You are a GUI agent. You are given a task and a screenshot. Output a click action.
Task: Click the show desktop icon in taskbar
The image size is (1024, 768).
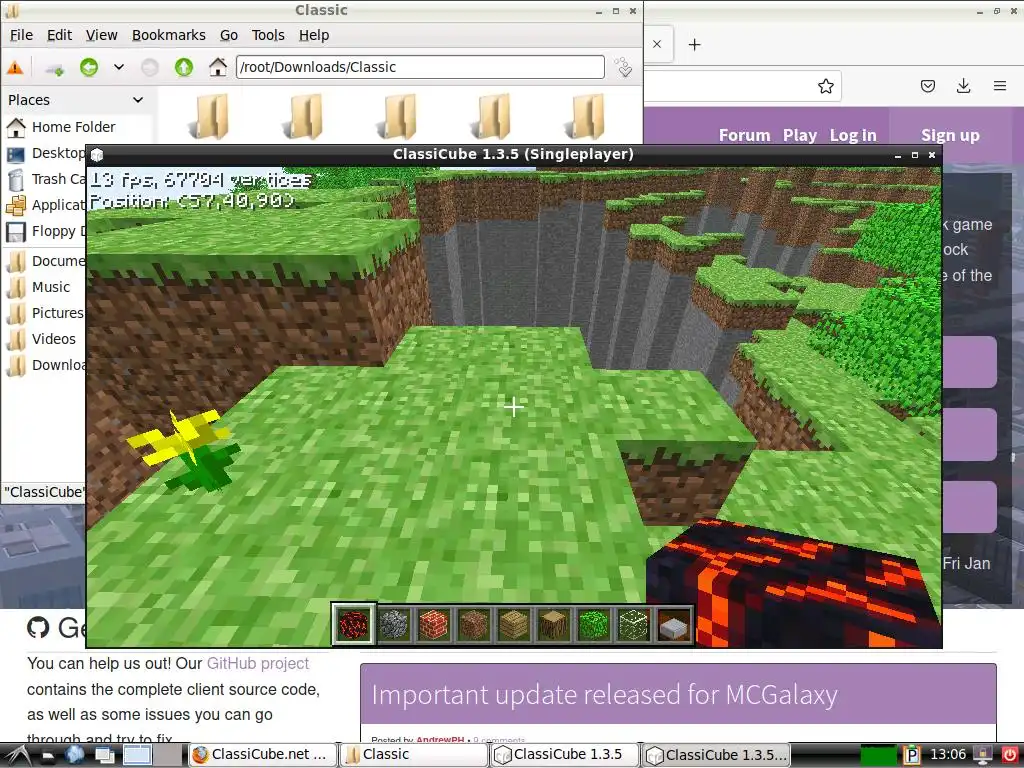(x=104, y=756)
